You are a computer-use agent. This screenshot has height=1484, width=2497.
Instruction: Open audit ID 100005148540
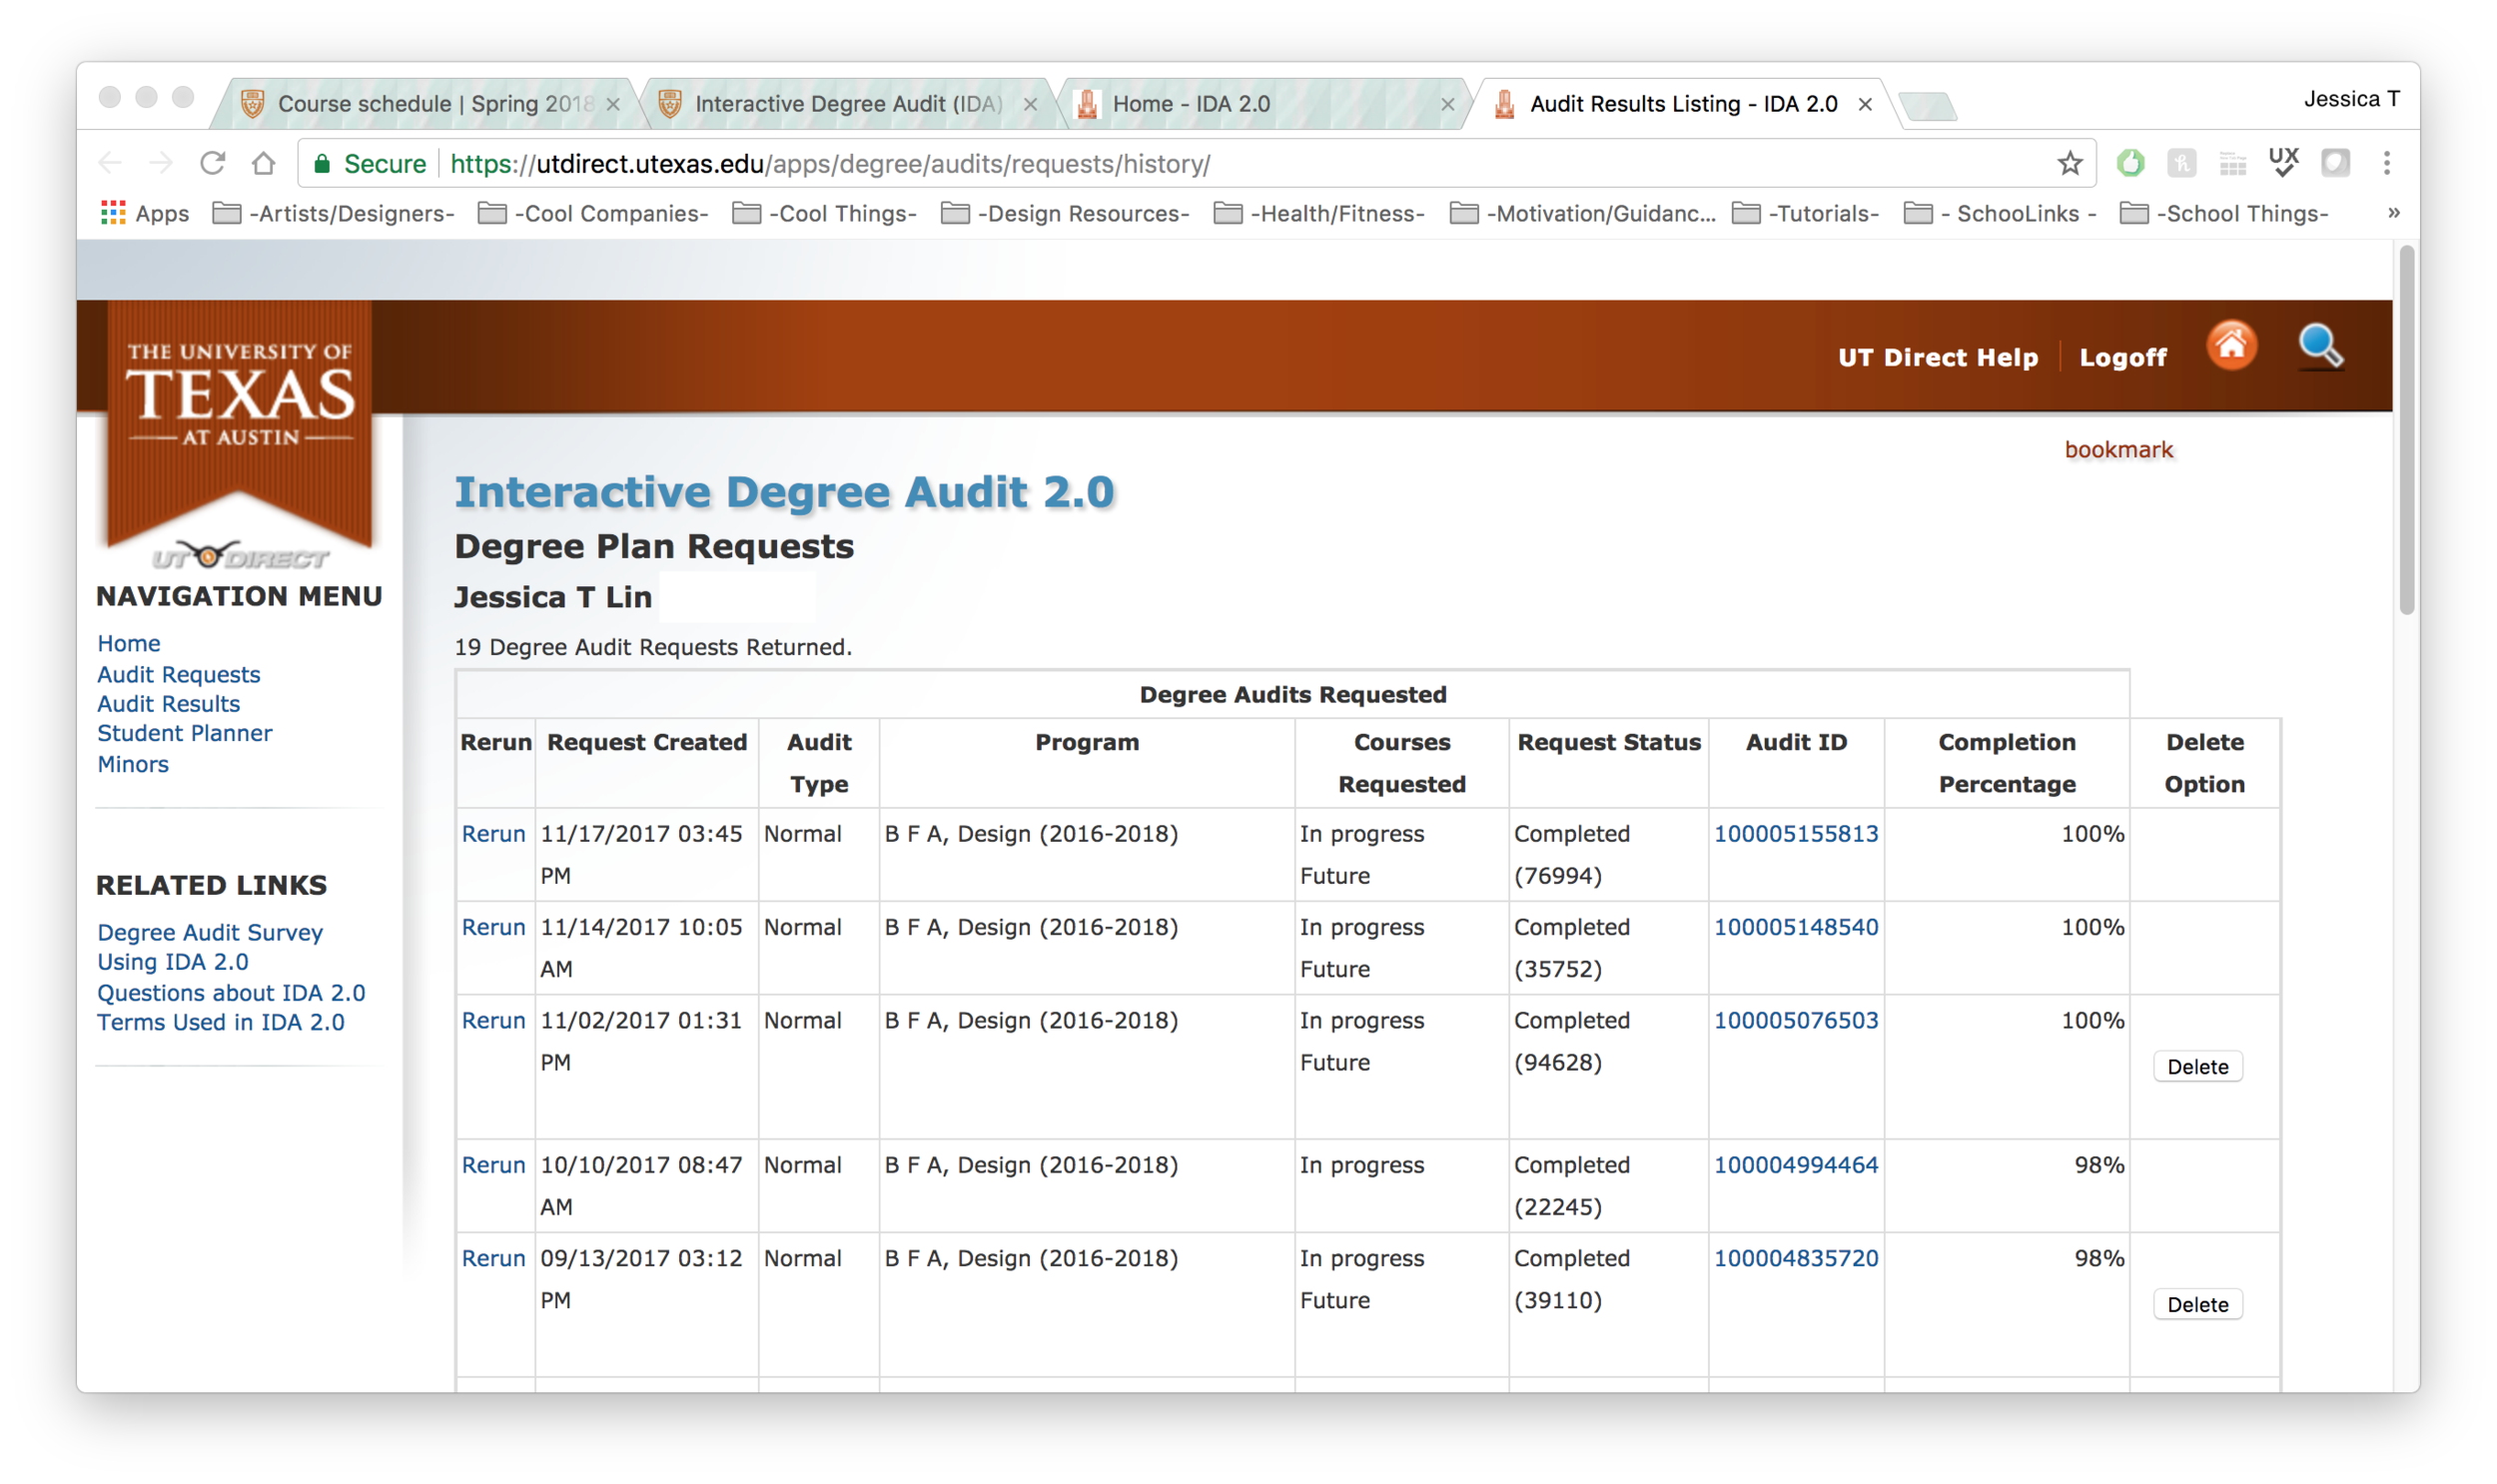pyautogui.click(x=1796, y=927)
